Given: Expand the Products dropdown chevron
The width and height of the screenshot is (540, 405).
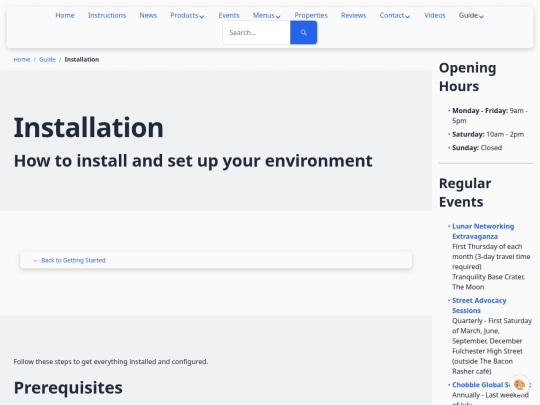Looking at the screenshot, I should pyautogui.click(x=202, y=16).
